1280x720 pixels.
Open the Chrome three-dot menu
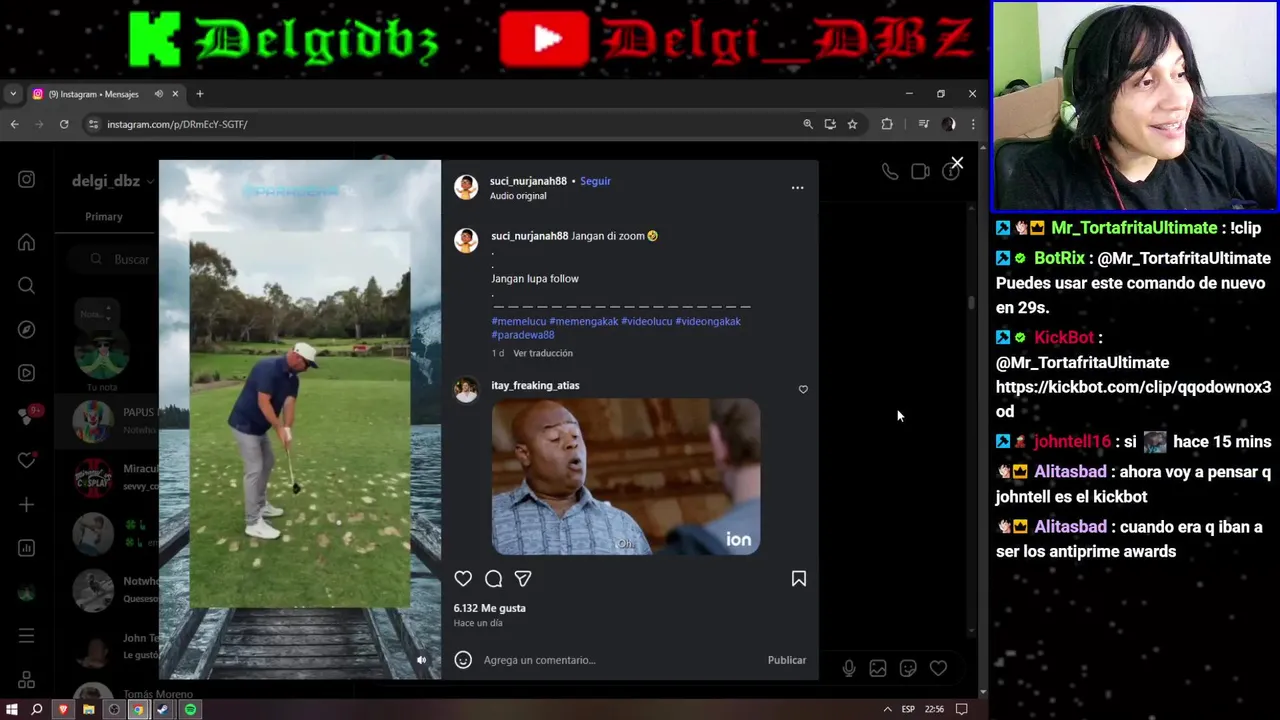(973, 124)
